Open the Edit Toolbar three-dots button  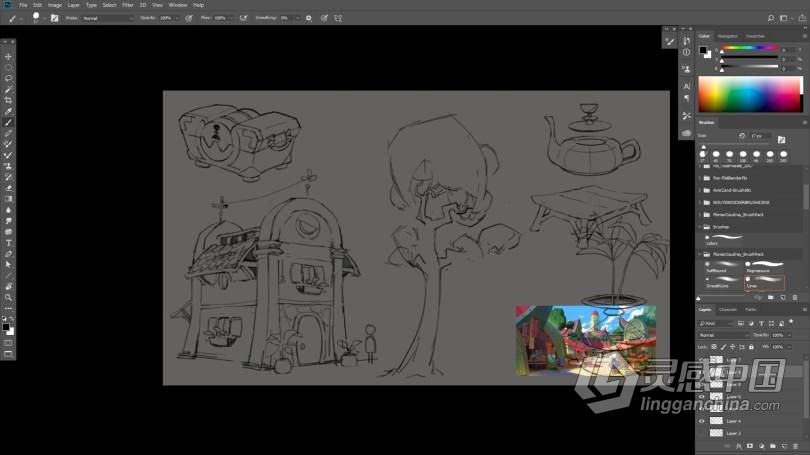tap(8, 308)
